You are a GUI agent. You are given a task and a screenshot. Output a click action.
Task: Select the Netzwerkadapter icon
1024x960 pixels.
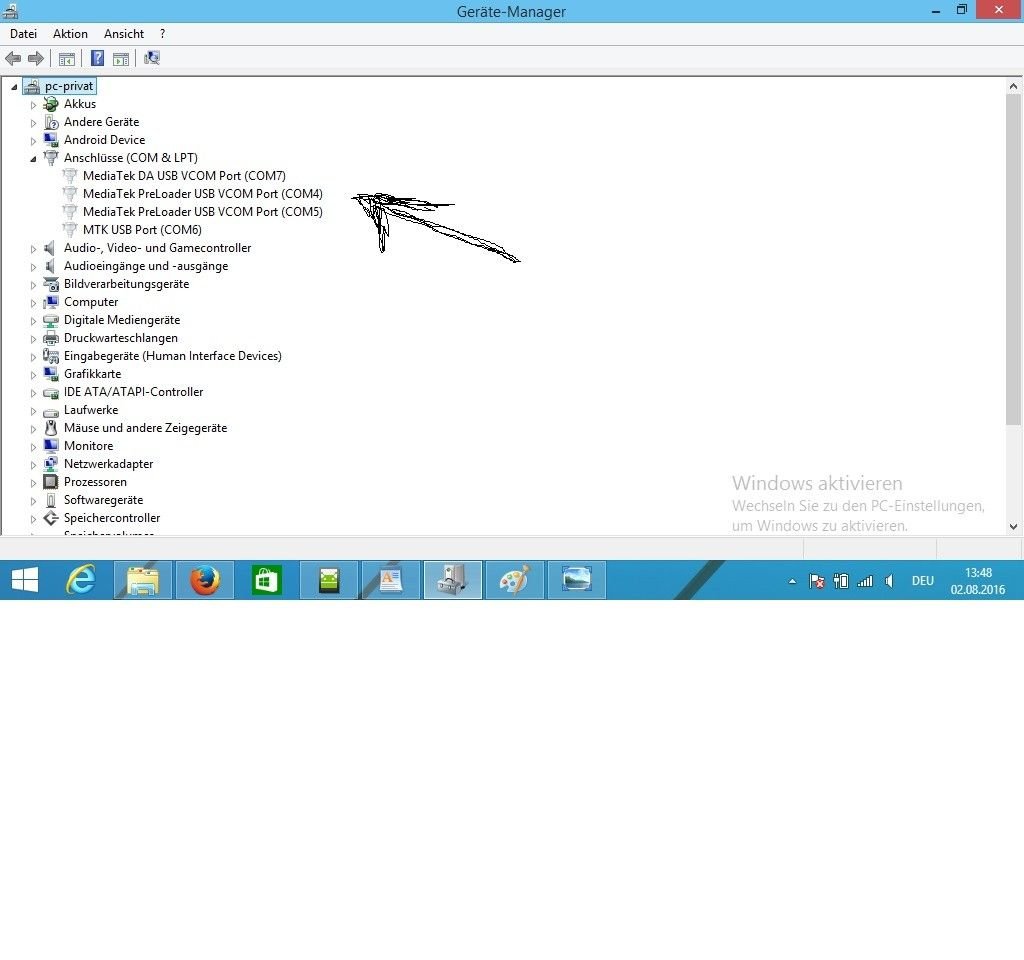pyautogui.click(x=51, y=464)
